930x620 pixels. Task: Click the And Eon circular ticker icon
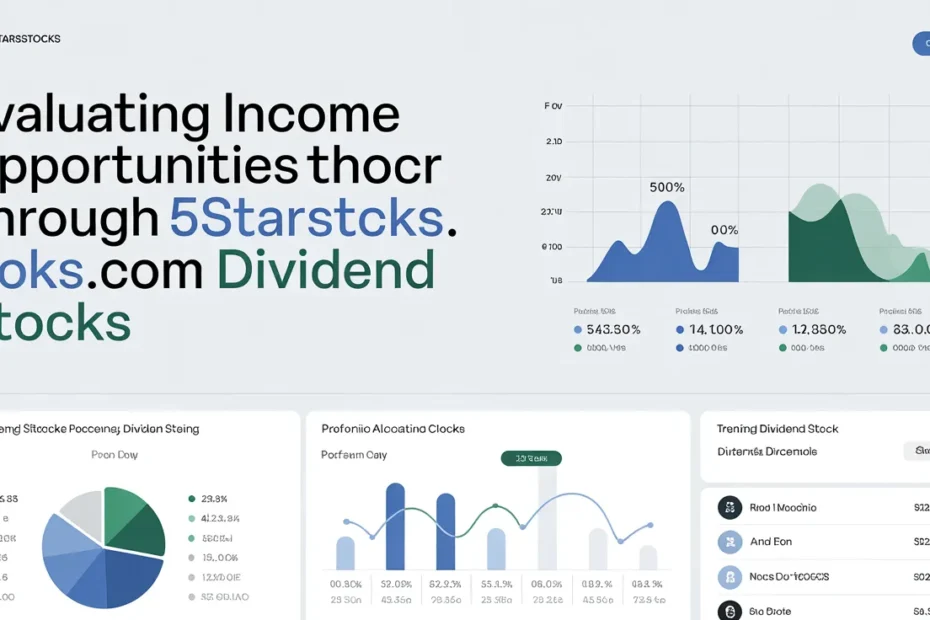point(730,541)
